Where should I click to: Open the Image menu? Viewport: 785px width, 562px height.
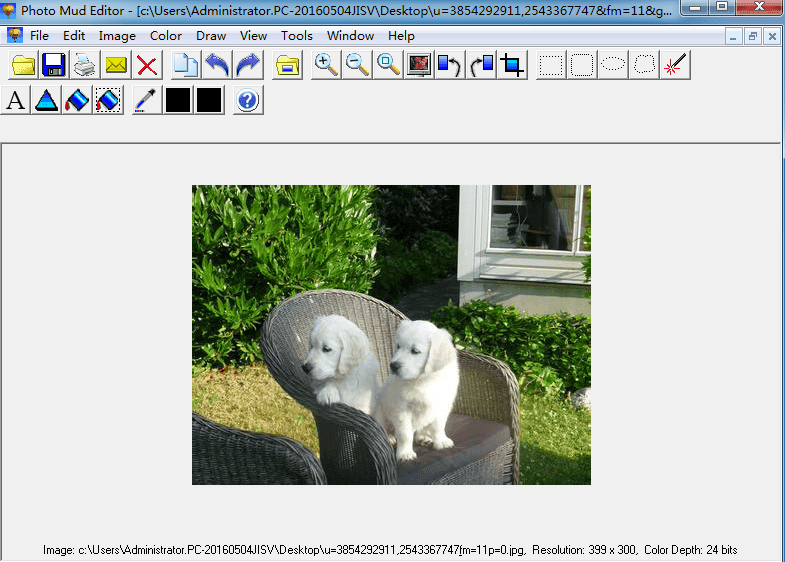(117, 35)
